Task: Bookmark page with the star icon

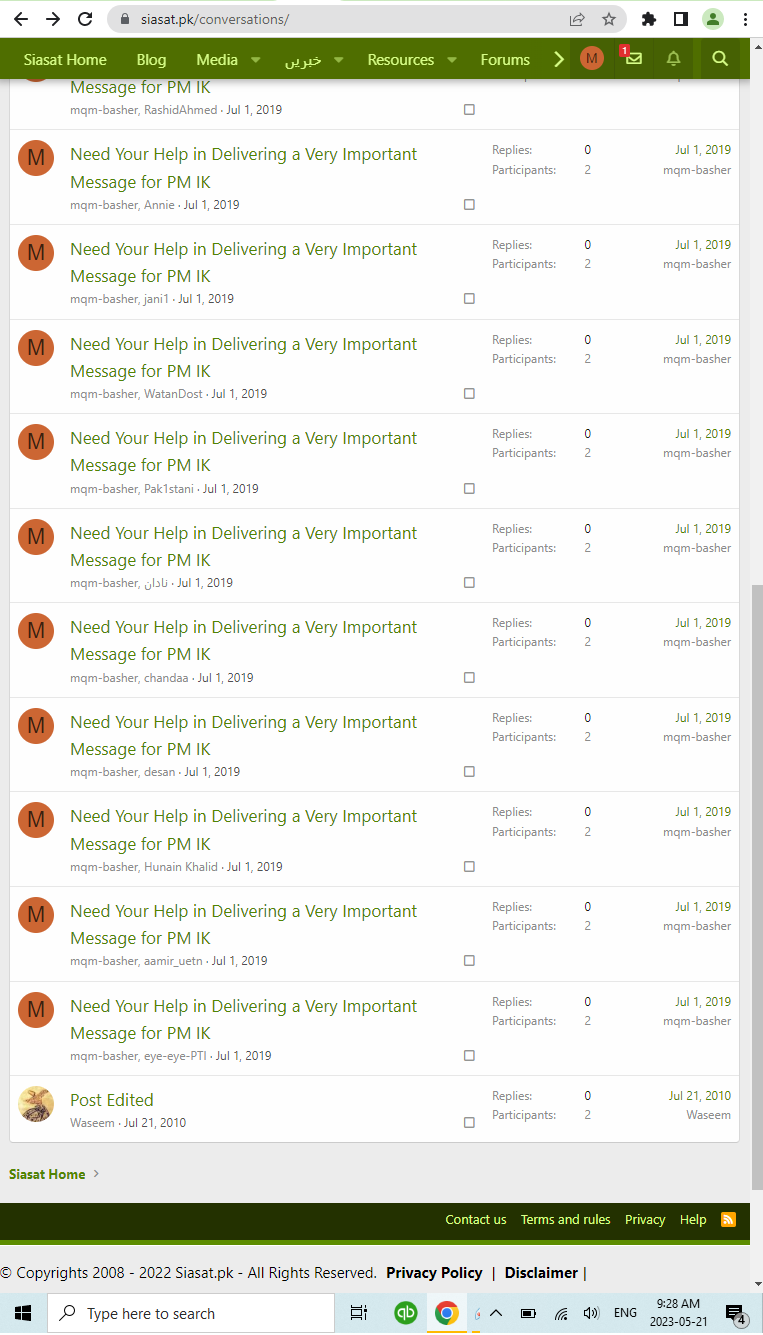Action: pyautogui.click(x=608, y=19)
